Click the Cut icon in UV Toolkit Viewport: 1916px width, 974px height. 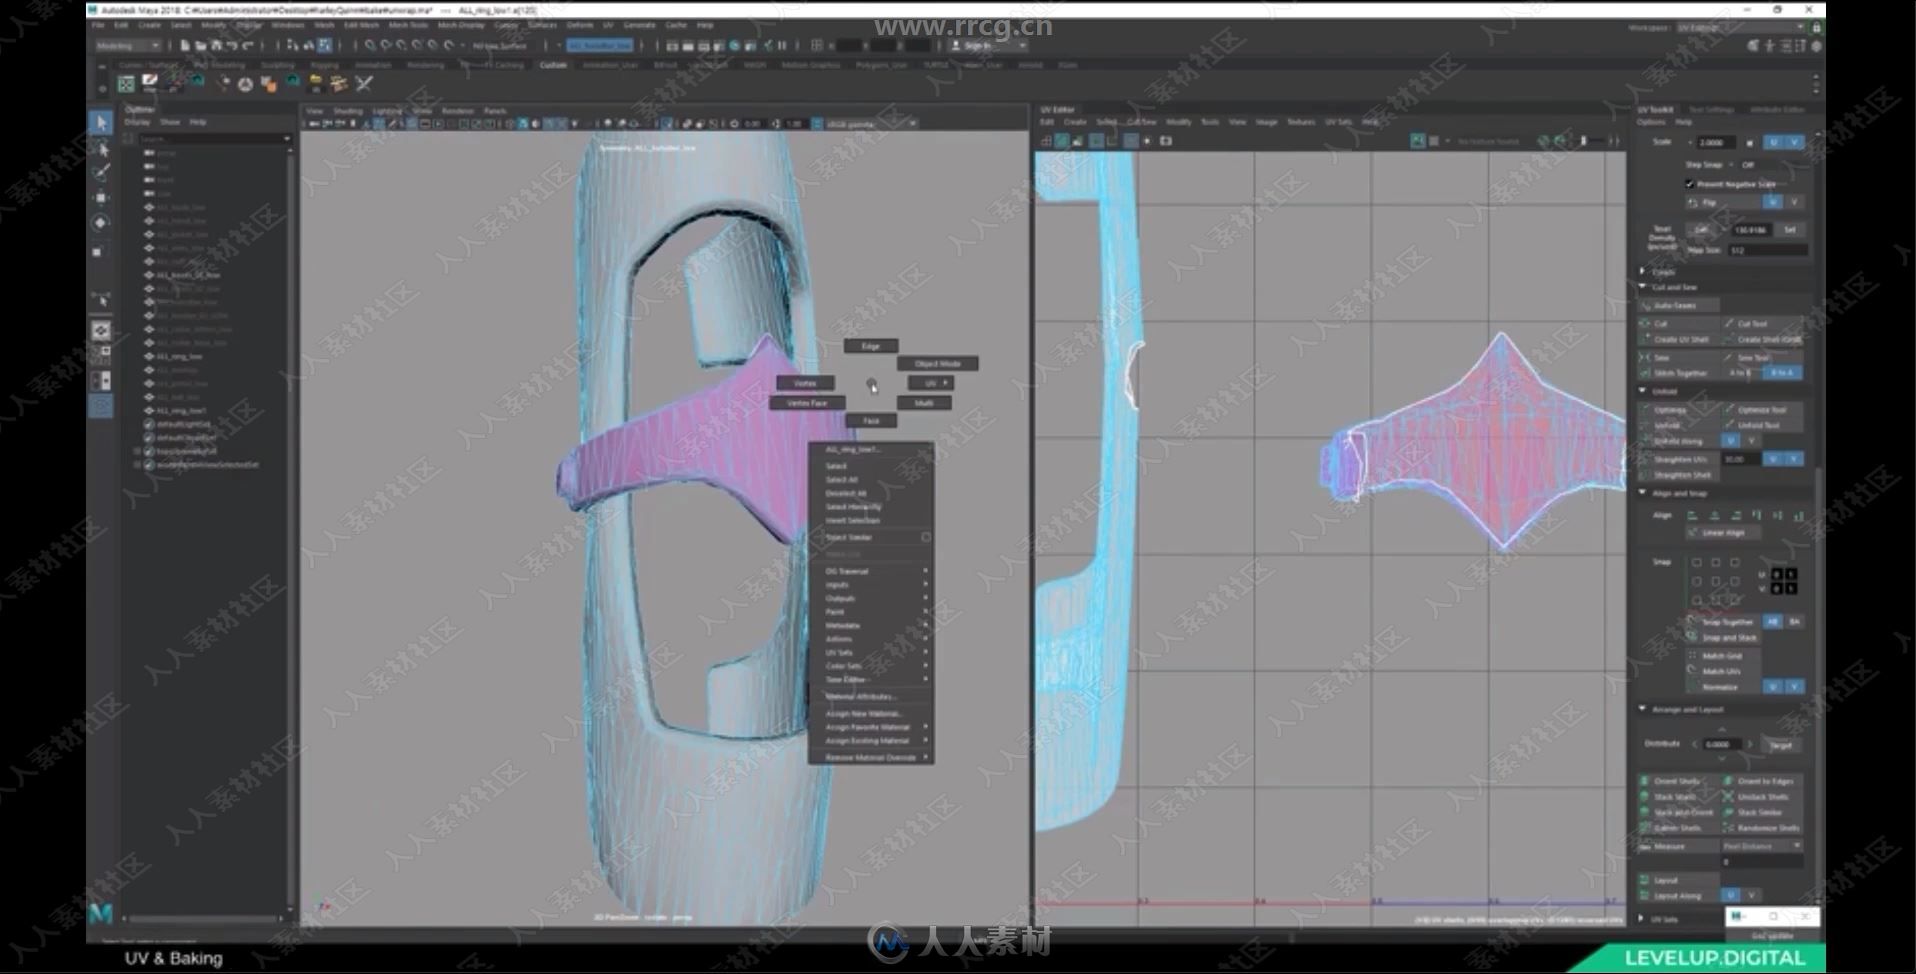pos(1646,324)
